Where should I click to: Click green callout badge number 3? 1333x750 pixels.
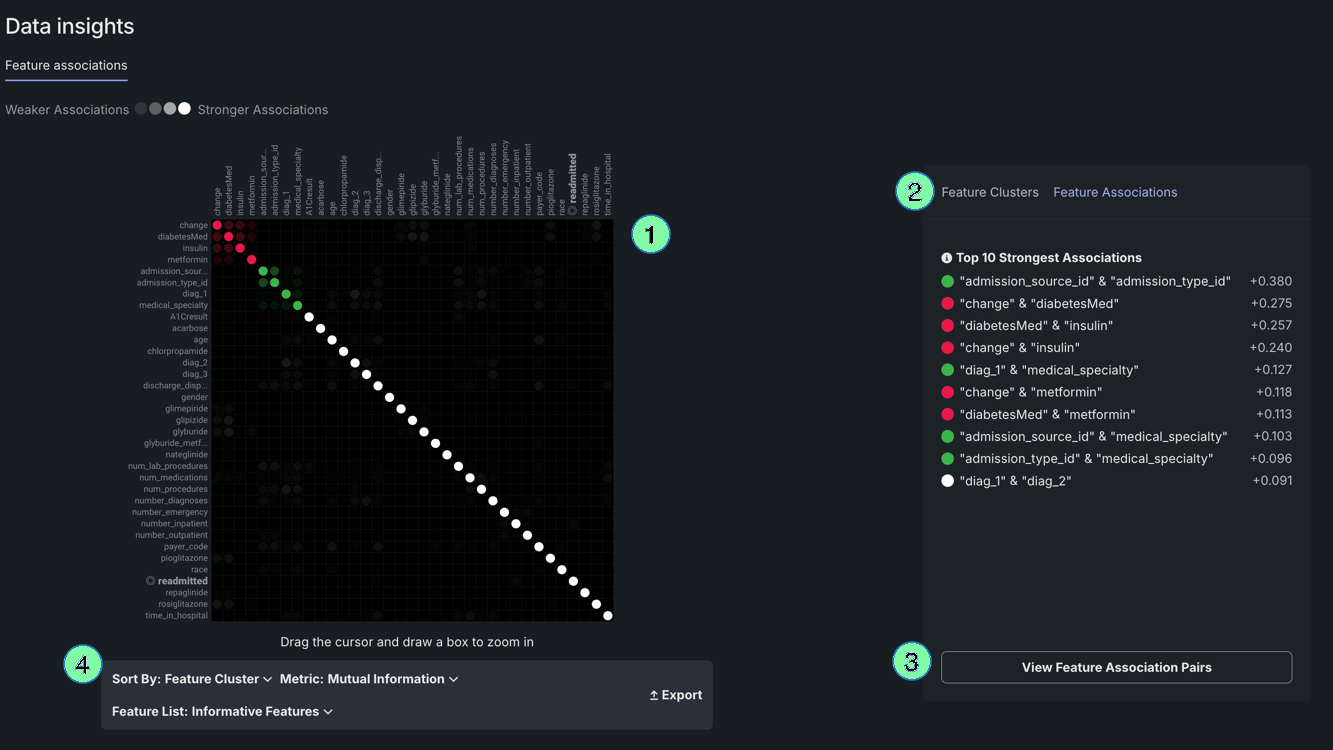(x=911, y=662)
